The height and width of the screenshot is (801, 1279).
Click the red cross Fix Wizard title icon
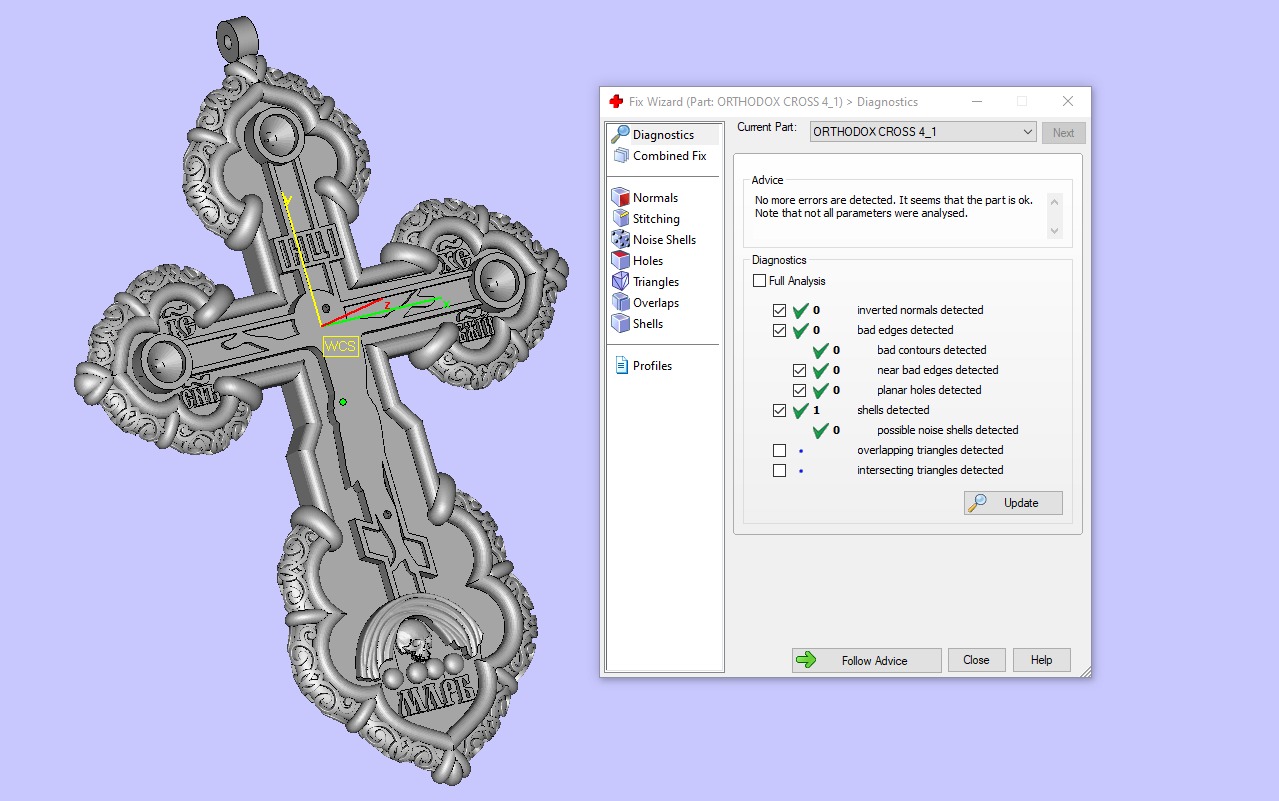[x=616, y=101]
